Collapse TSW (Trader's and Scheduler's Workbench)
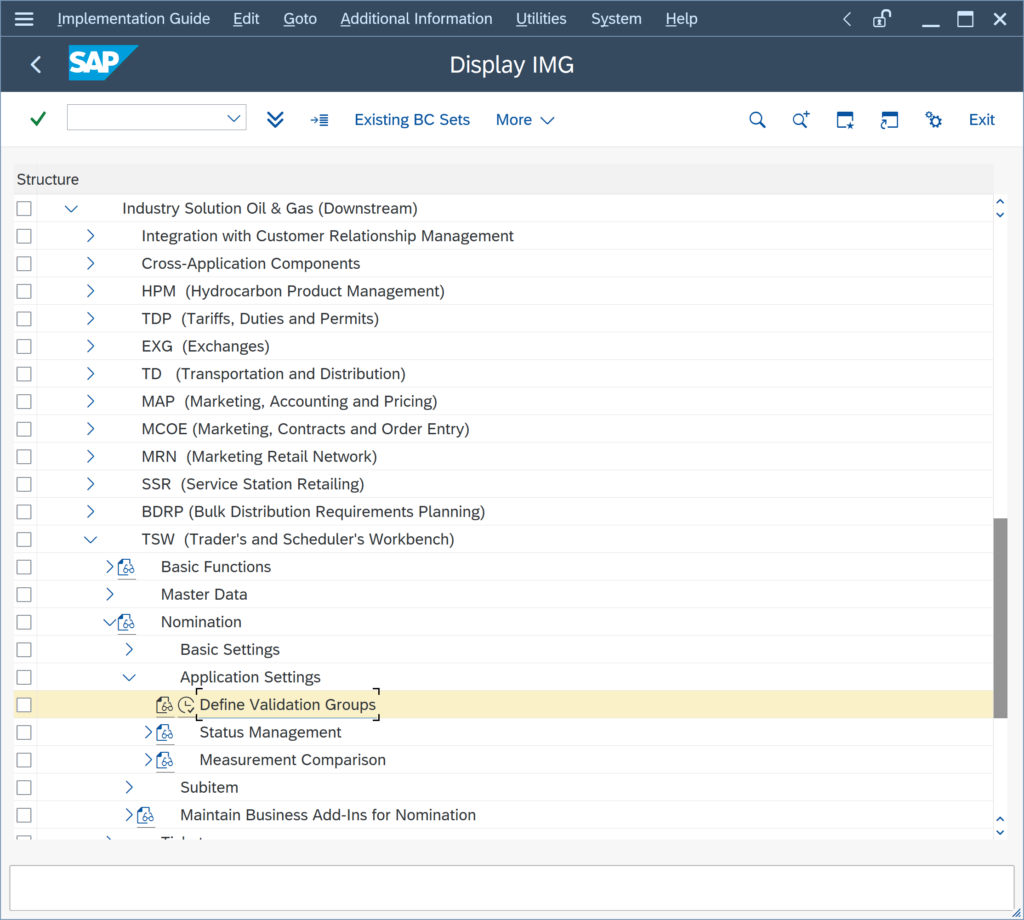Image resolution: width=1024 pixels, height=920 pixels. point(91,539)
